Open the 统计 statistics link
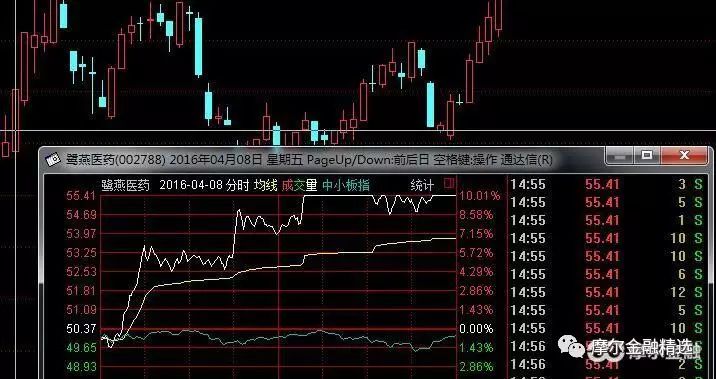 click(x=422, y=185)
